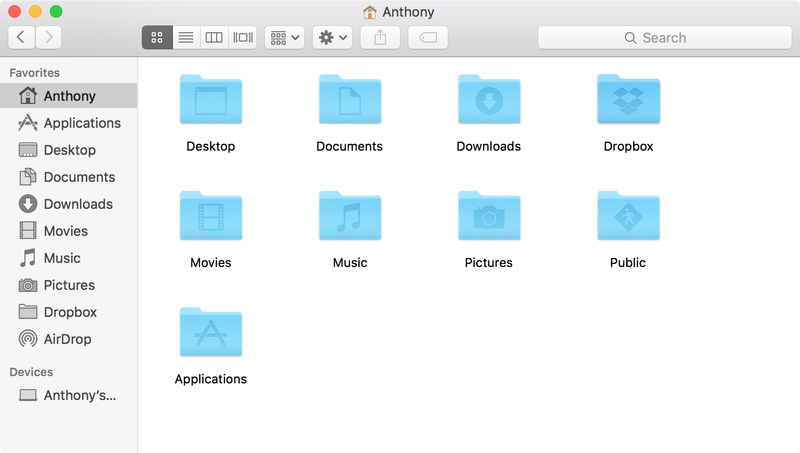
Task: Open Applications from the sidebar
Action: (69, 123)
